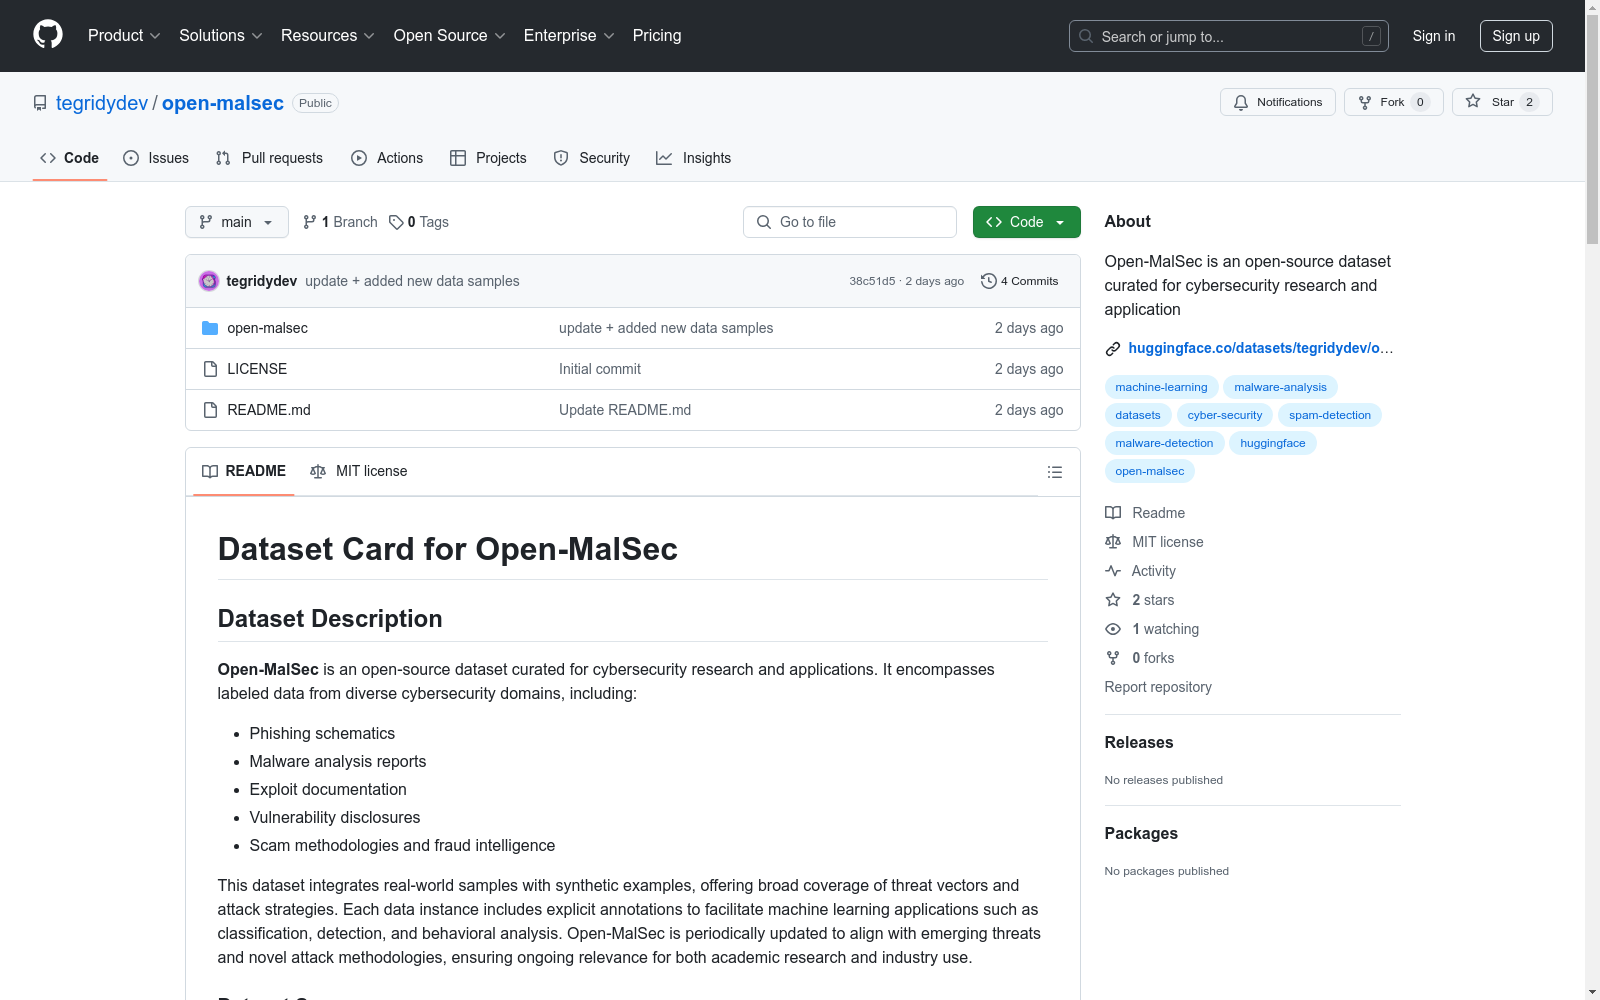The height and width of the screenshot is (1000, 1600).
Task: Focus the Go to file search box
Action: pyautogui.click(x=850, y=222)
